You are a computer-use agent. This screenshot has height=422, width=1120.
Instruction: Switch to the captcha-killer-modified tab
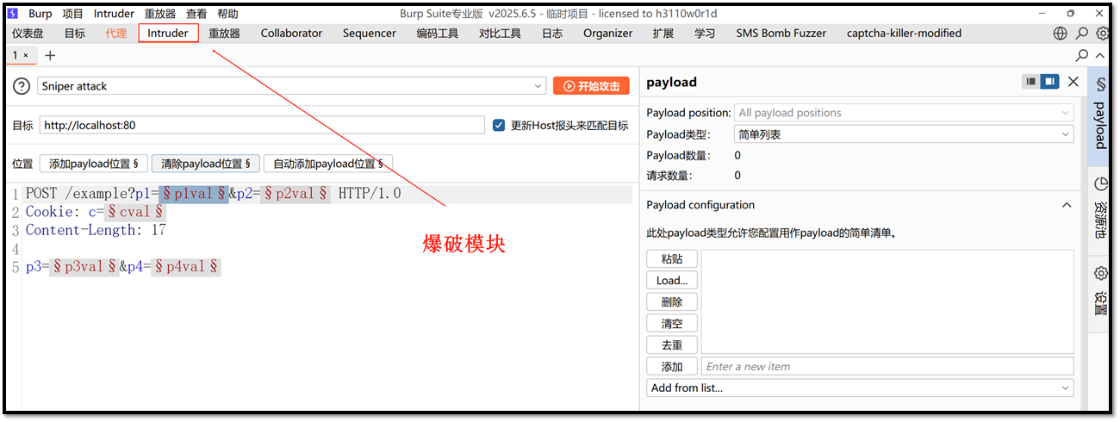click(x=904, y=34)
